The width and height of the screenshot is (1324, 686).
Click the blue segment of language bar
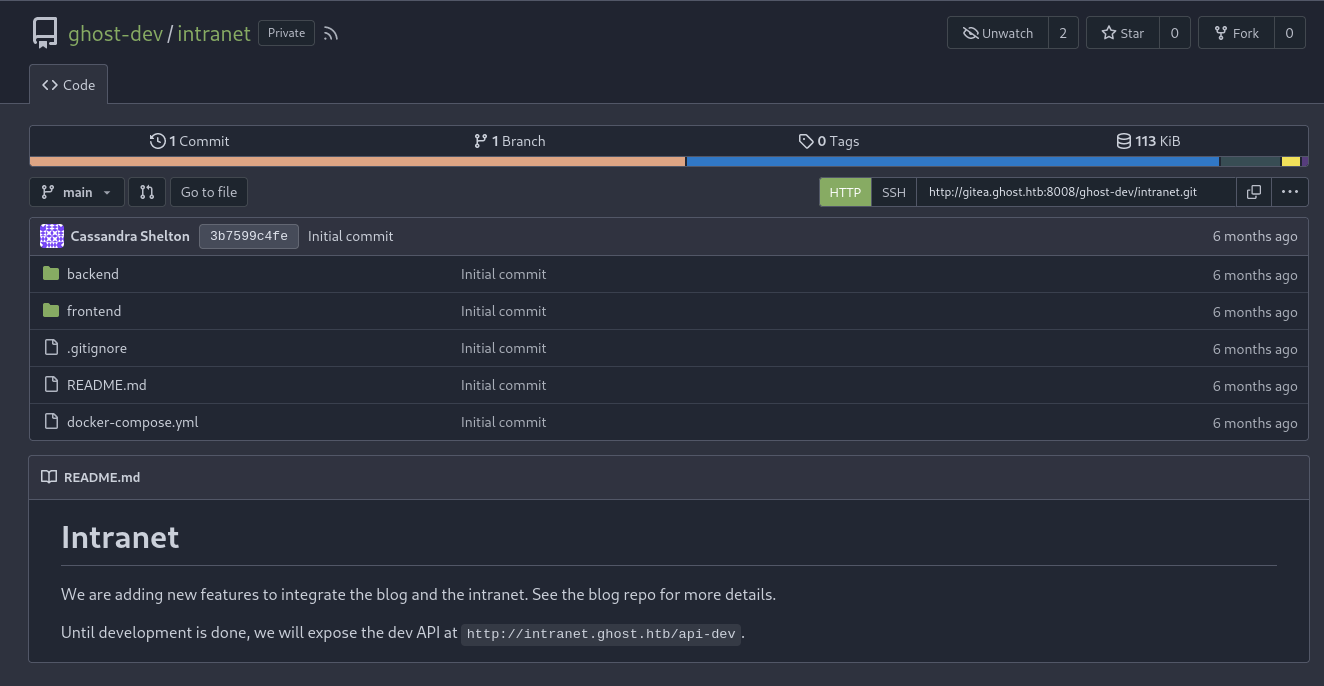(953, 161)
